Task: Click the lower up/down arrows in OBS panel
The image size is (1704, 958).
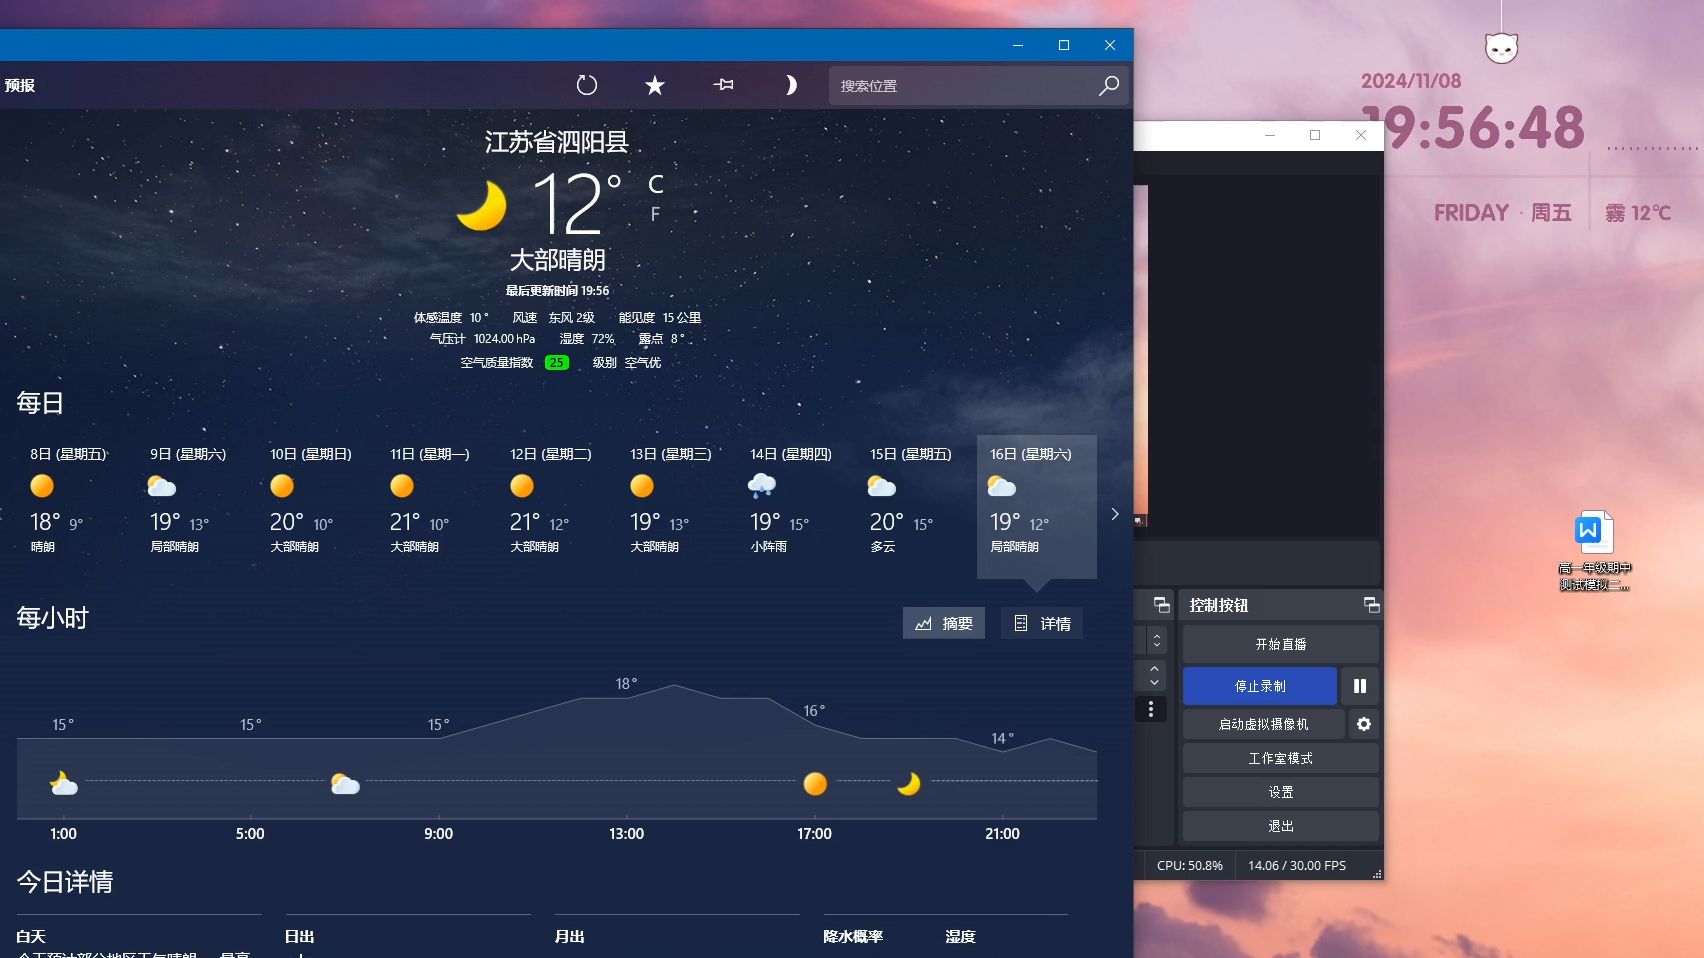Action: [x=1155, y=675]
